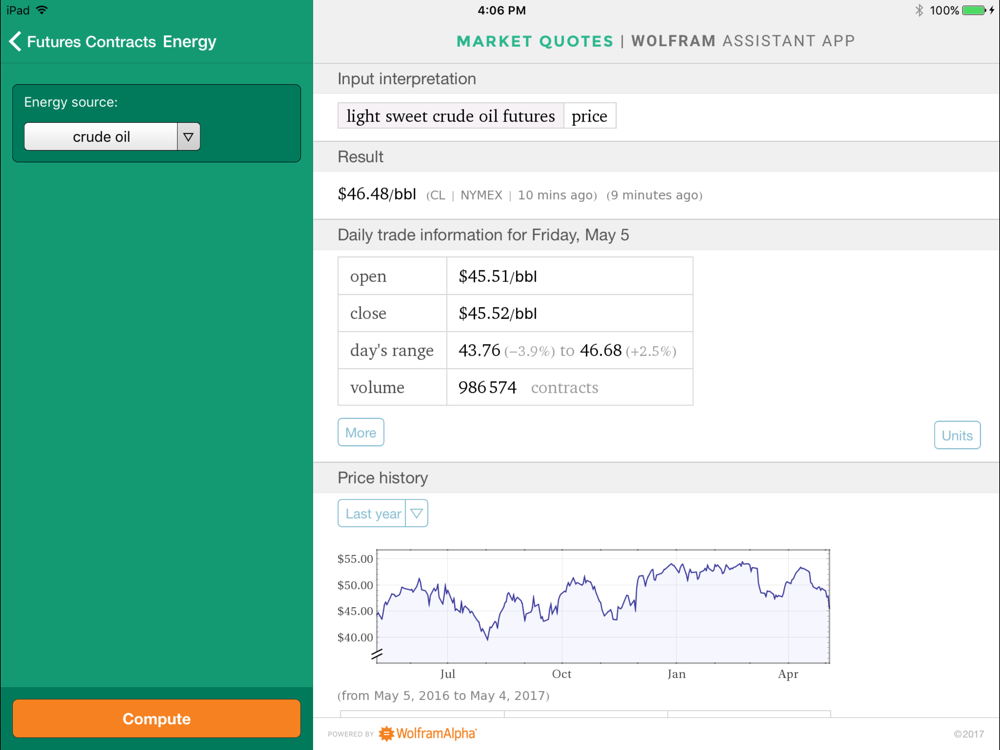Screen dimensions: 1000x750
Task: Tap the orange Compute button
Action: click(156, 719)
